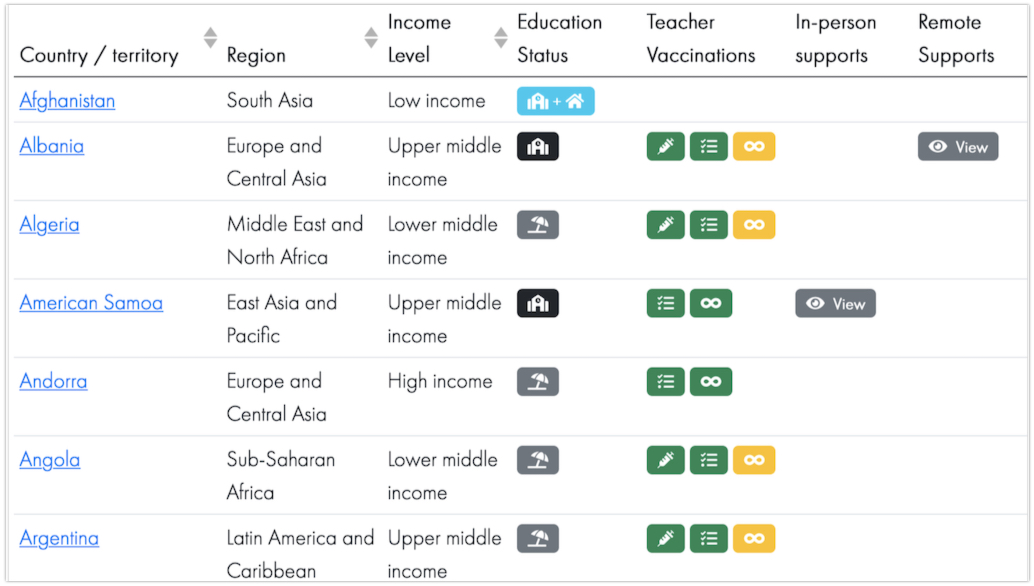Sort table by Income Level arrows
Image resolution: width=1034 pixels, height=586 pixels.
[x=501, y=38]
